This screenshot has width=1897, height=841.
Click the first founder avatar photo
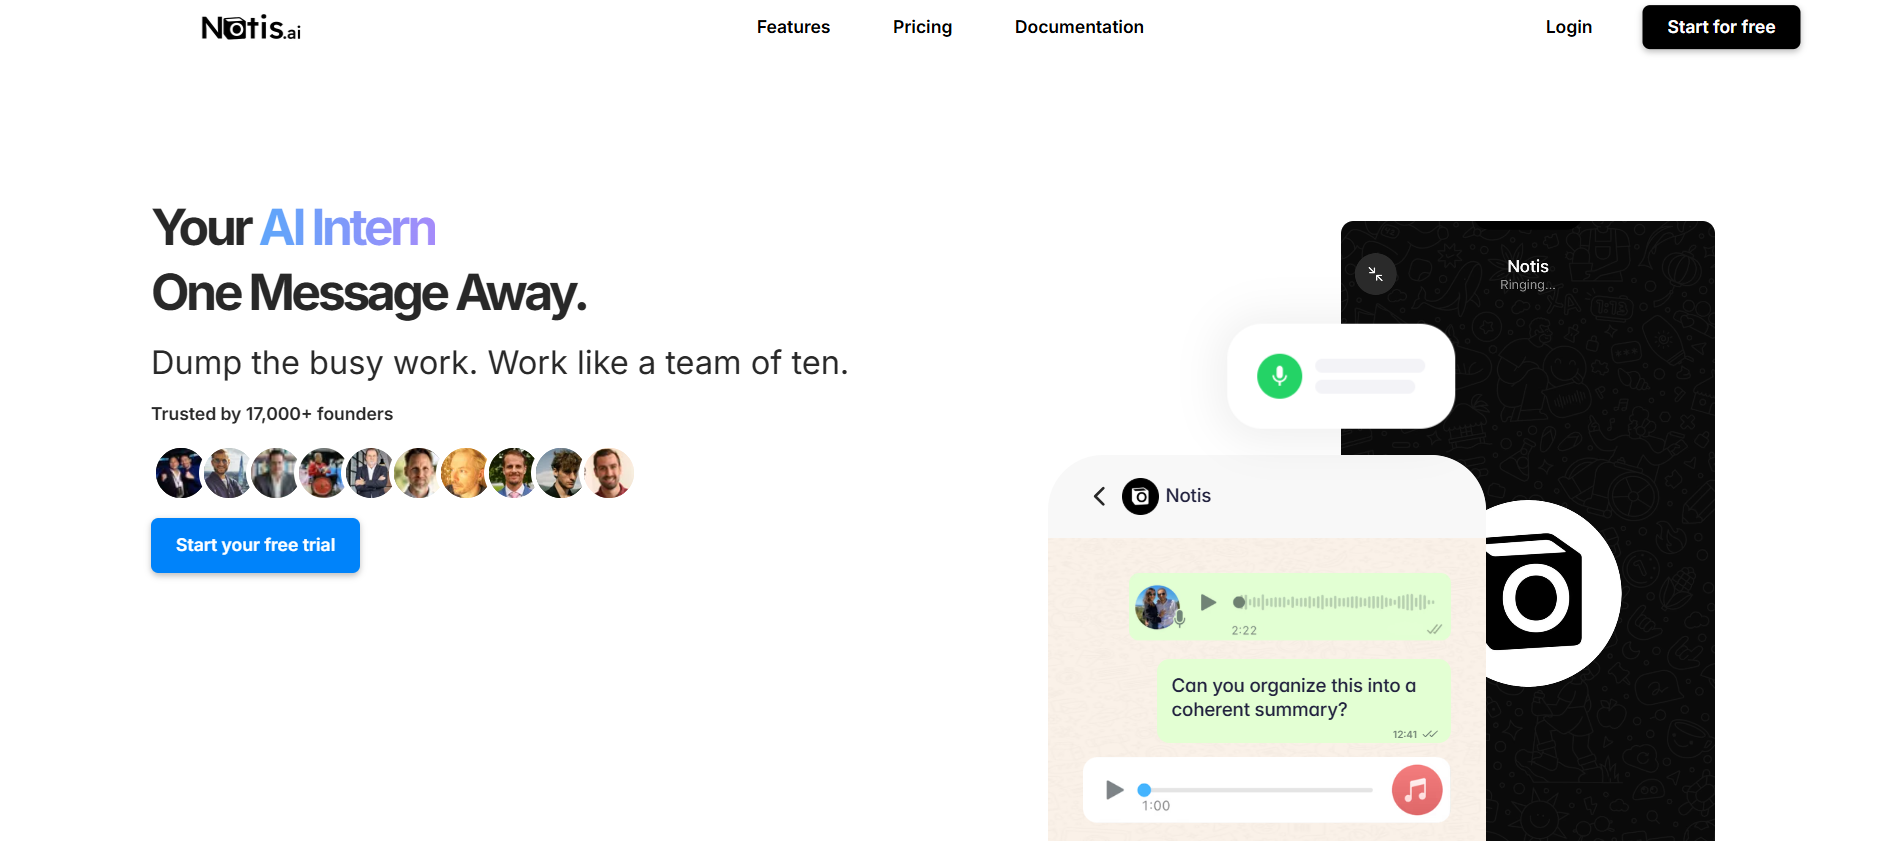[x=180, y=473]
